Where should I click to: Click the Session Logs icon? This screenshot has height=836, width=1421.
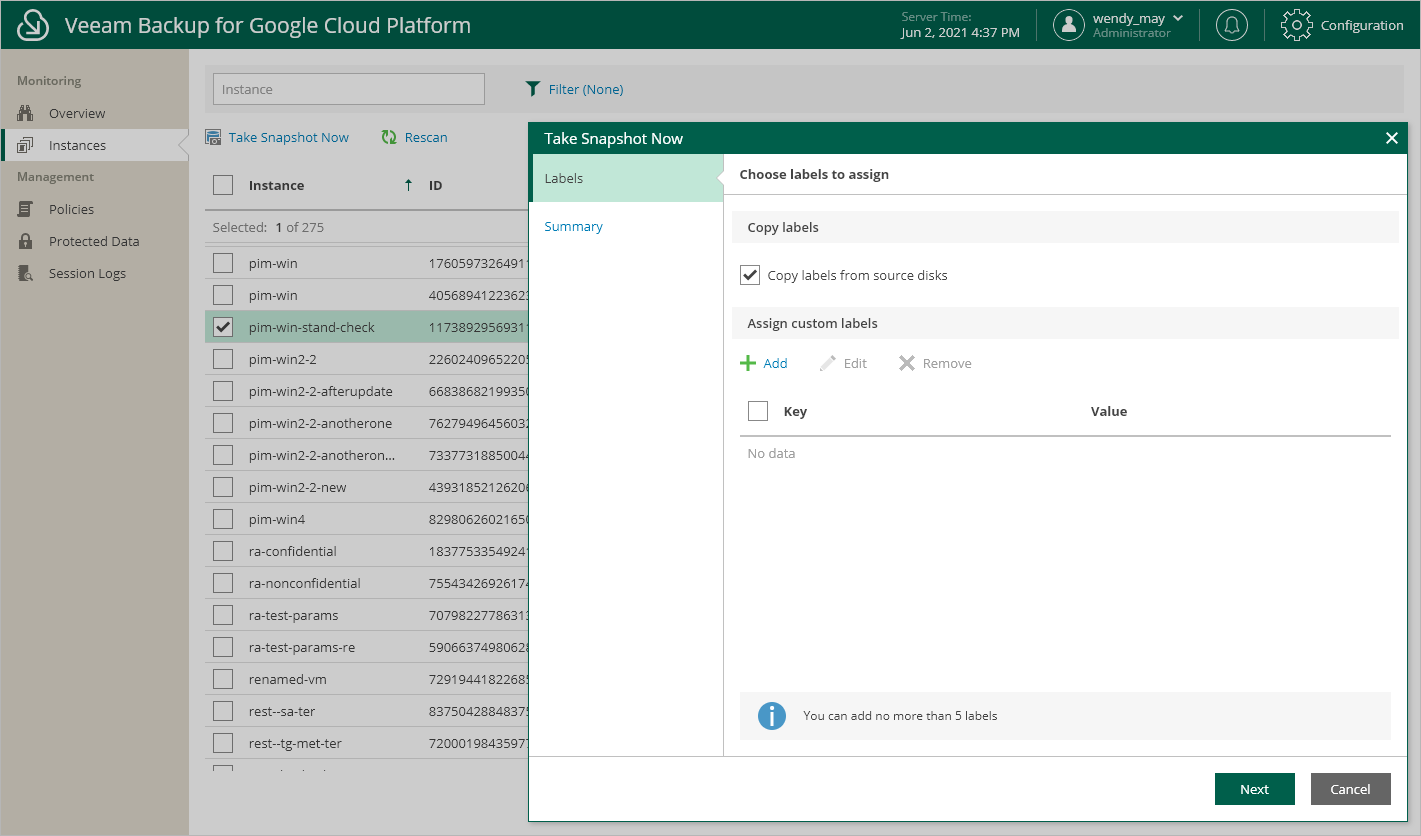[26, 273]
